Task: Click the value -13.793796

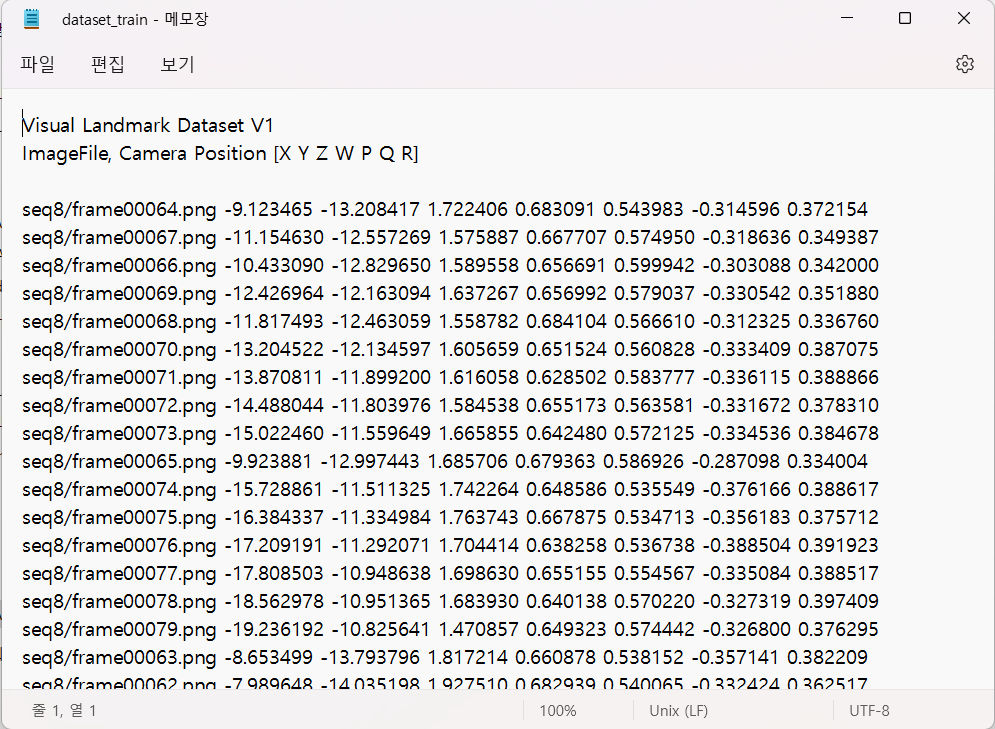Action: coord(370,657)
